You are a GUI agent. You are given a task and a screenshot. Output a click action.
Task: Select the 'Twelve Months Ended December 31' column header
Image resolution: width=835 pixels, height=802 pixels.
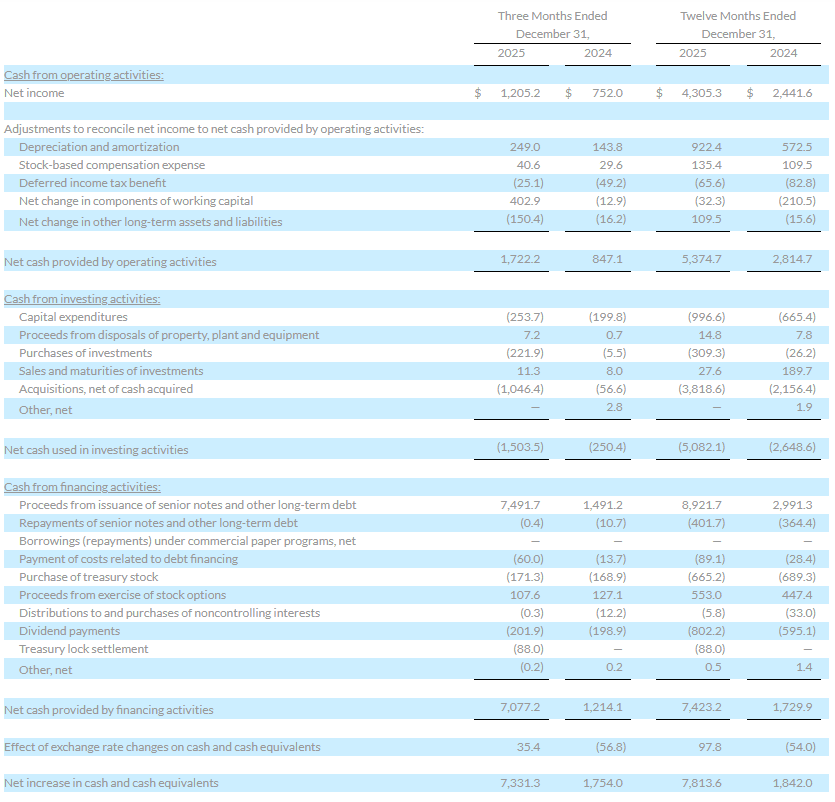[x=738, y=25]
